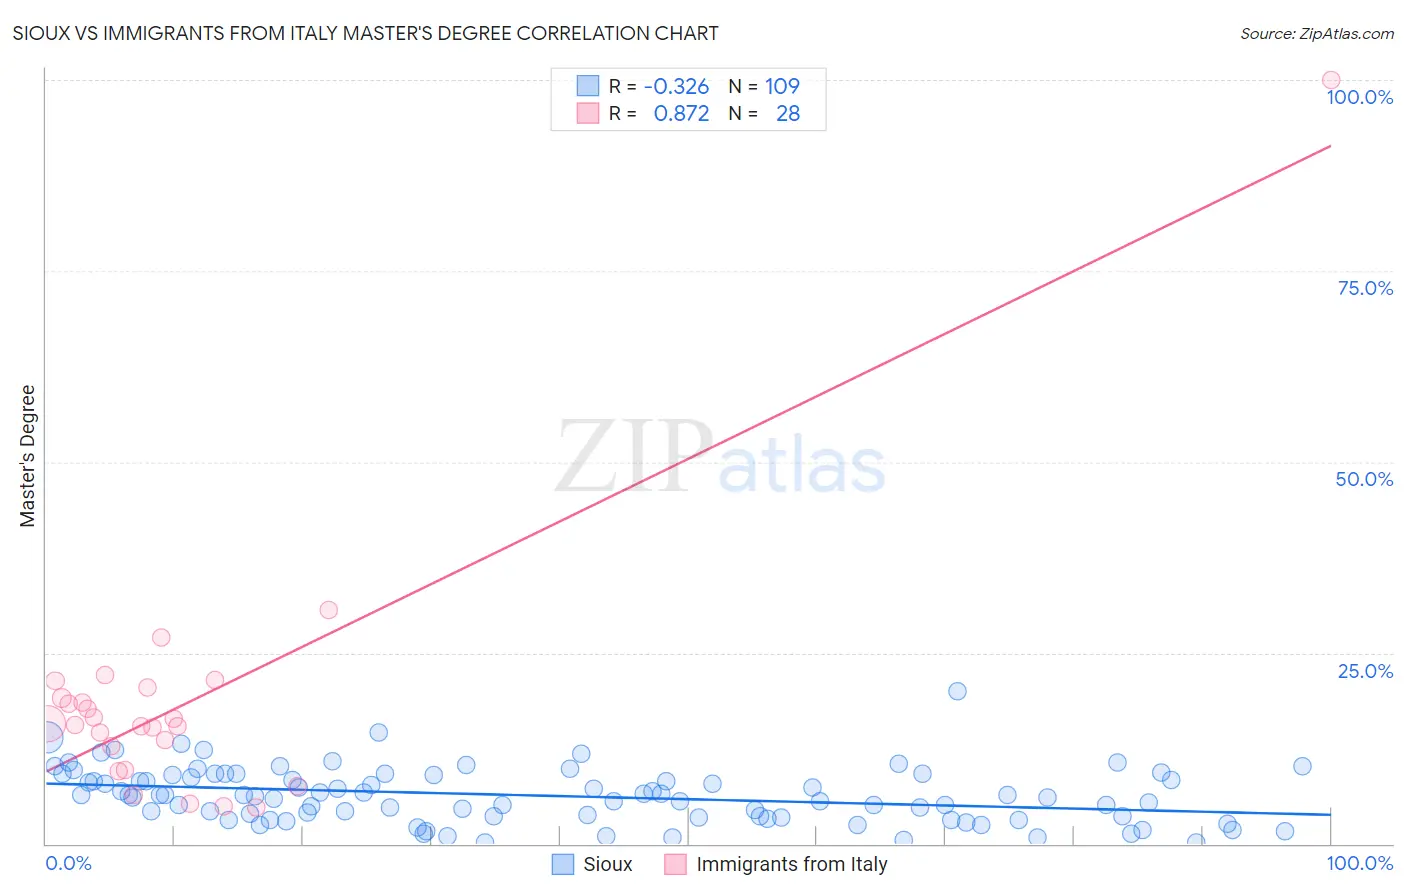Click the chart title text
The width and height of the screenshot is (1406, 892).
[x=365, y=33]
